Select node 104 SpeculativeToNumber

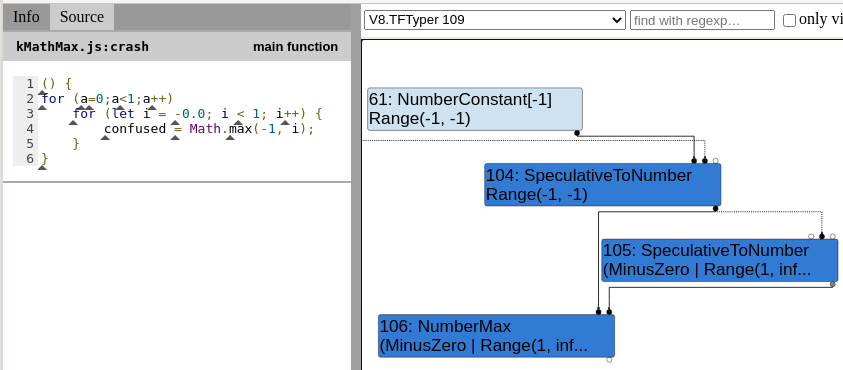(602, 185)
